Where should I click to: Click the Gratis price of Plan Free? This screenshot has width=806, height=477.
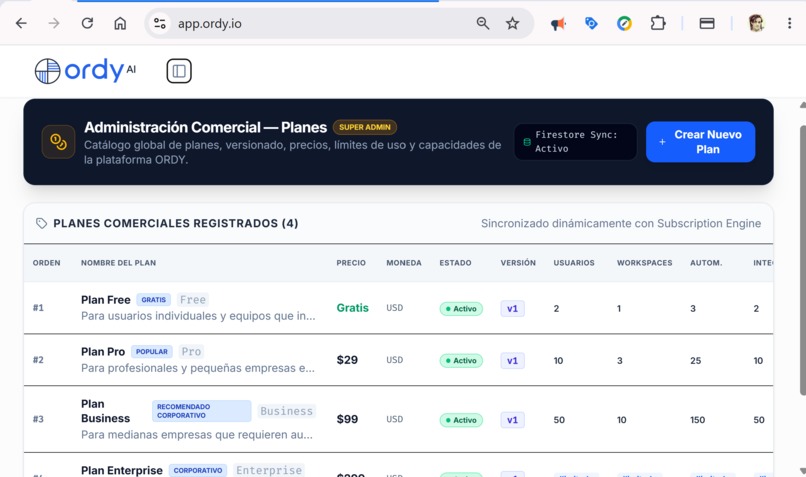pyautogui.click(x=353, y=308)
